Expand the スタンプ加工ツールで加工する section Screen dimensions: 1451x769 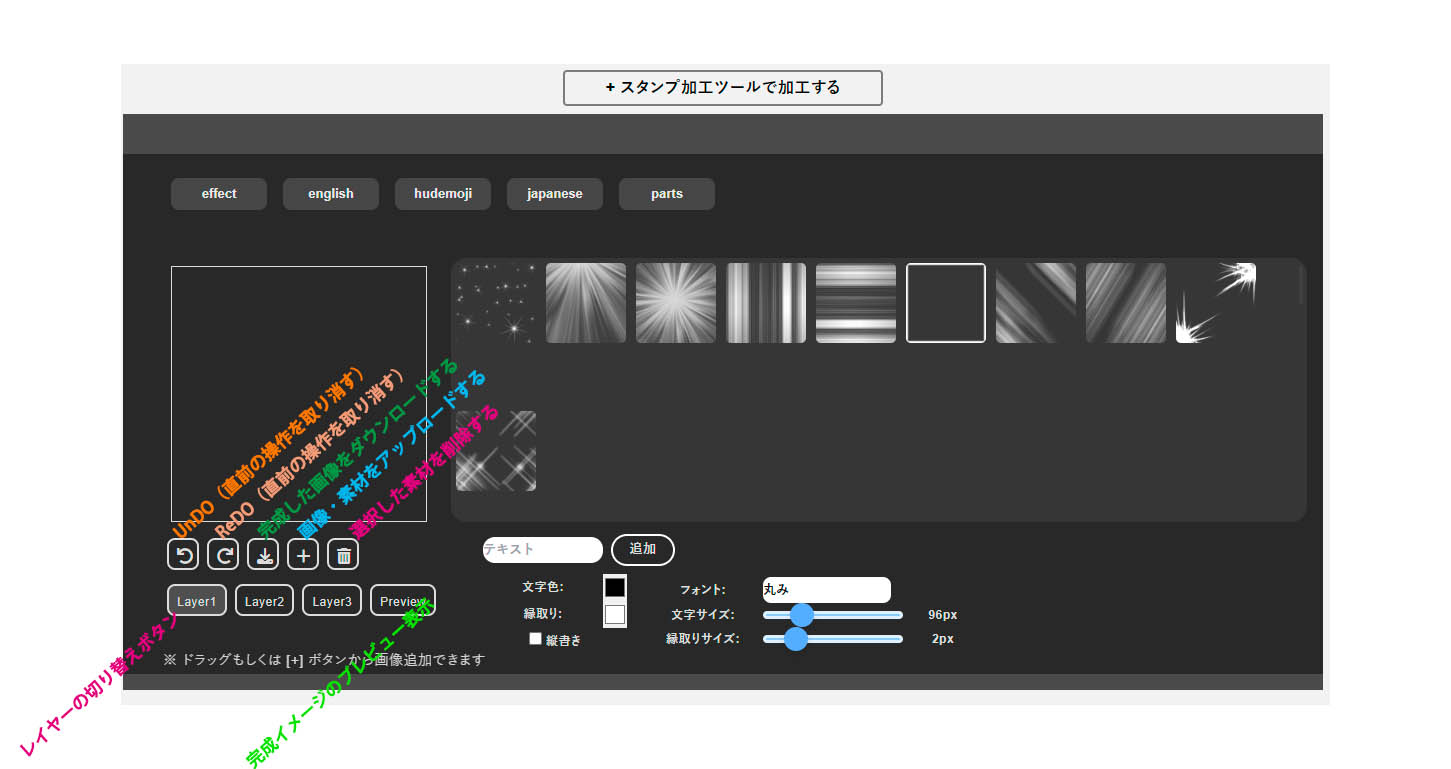pos(723,88)
